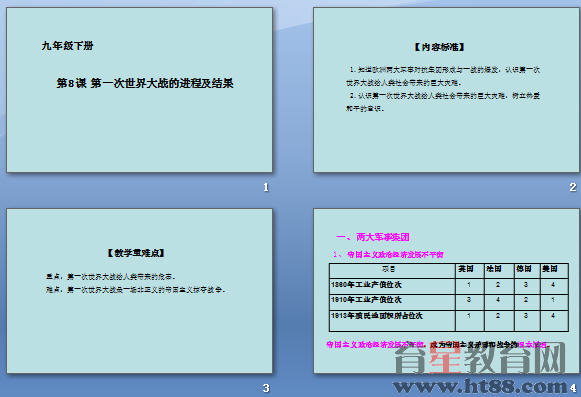Click the table header cell 英国
This screenshot has width=581, height=397.
point(469,271)
